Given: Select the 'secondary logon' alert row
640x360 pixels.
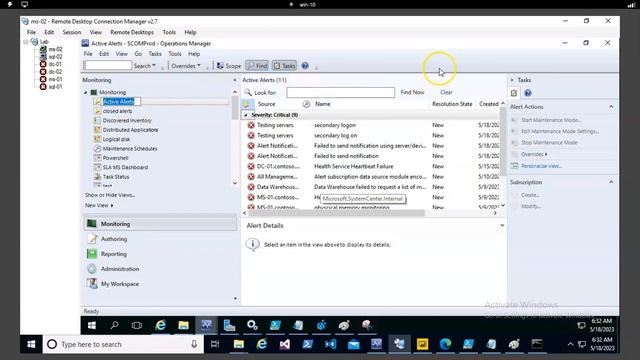Looking at the screenshot, I should (x=371, y=125).
